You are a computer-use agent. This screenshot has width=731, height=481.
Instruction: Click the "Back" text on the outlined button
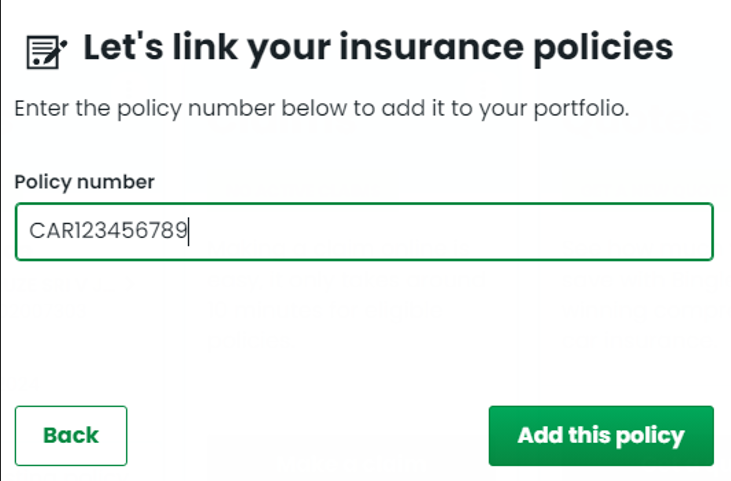pos(71,435)
